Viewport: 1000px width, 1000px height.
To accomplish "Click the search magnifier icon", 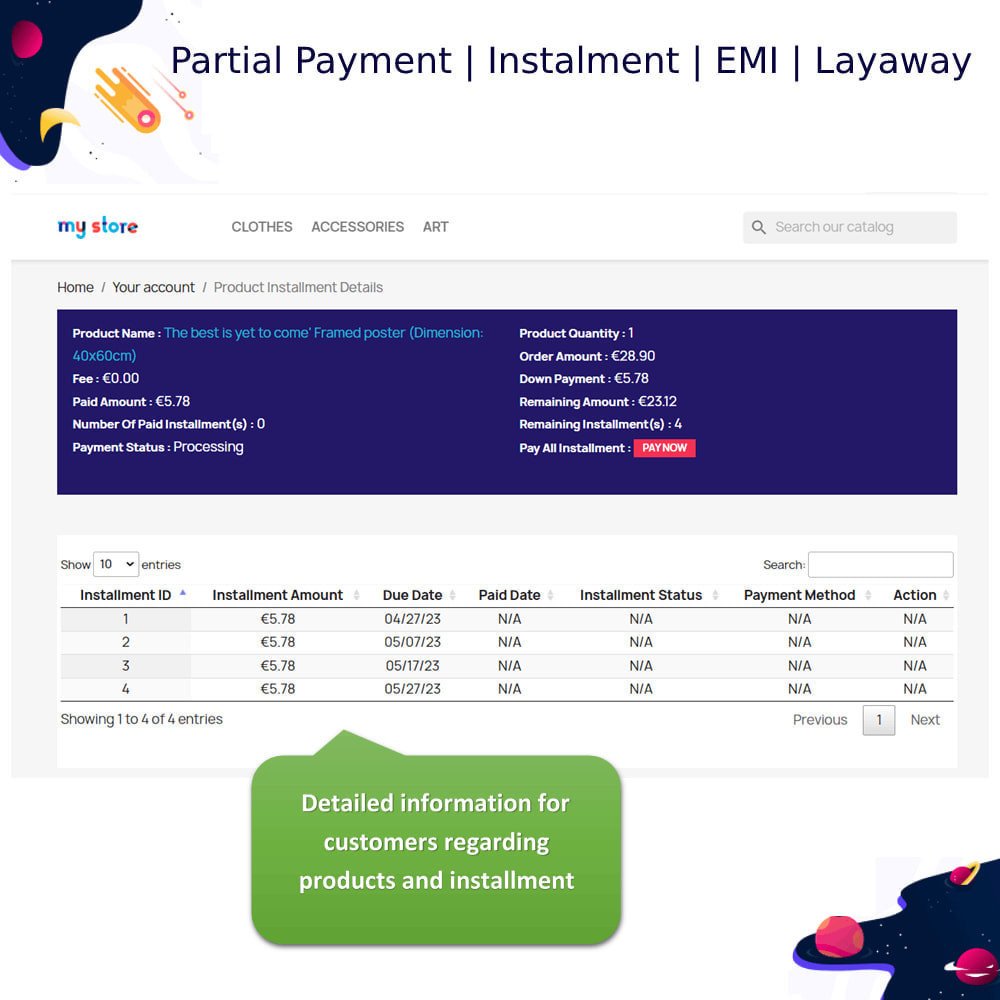I will point(758,227).
